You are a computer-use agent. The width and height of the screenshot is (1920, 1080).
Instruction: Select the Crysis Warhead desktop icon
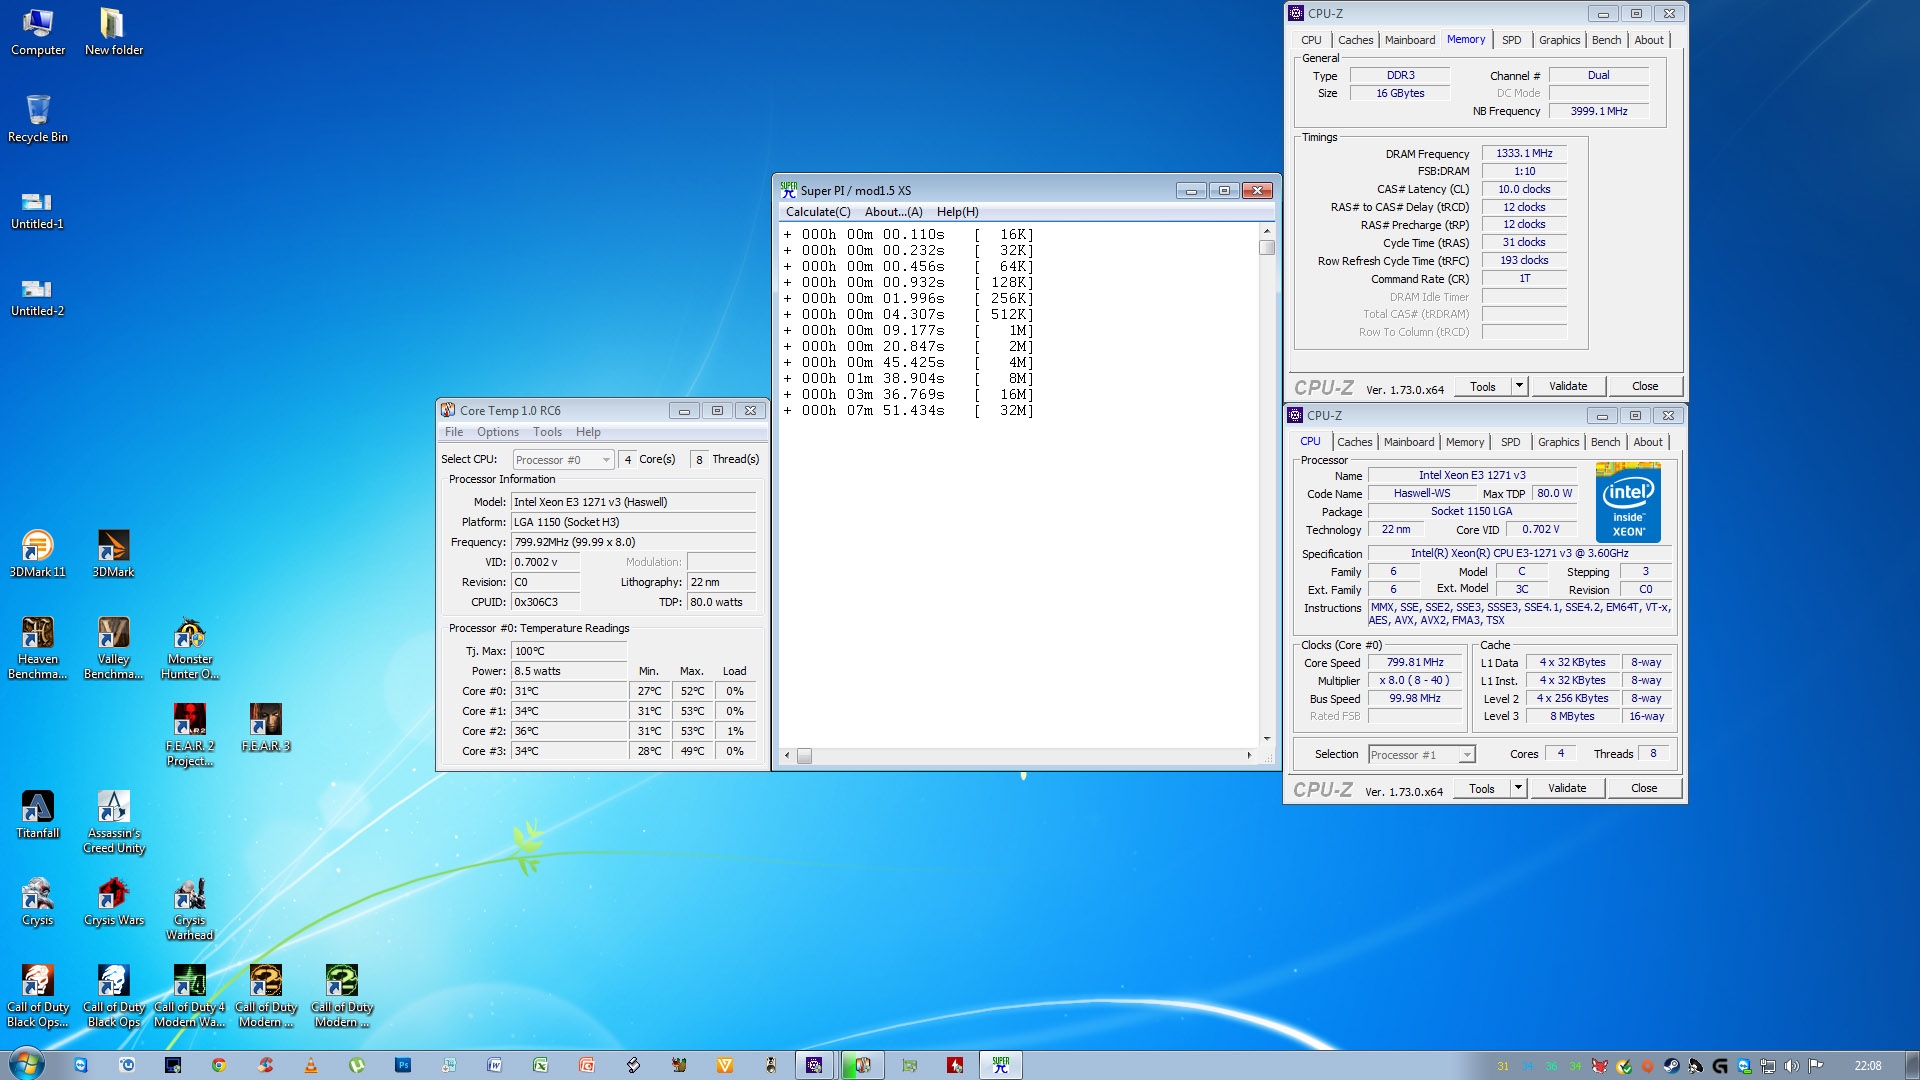pyautogui.click(x=190, y=909)
